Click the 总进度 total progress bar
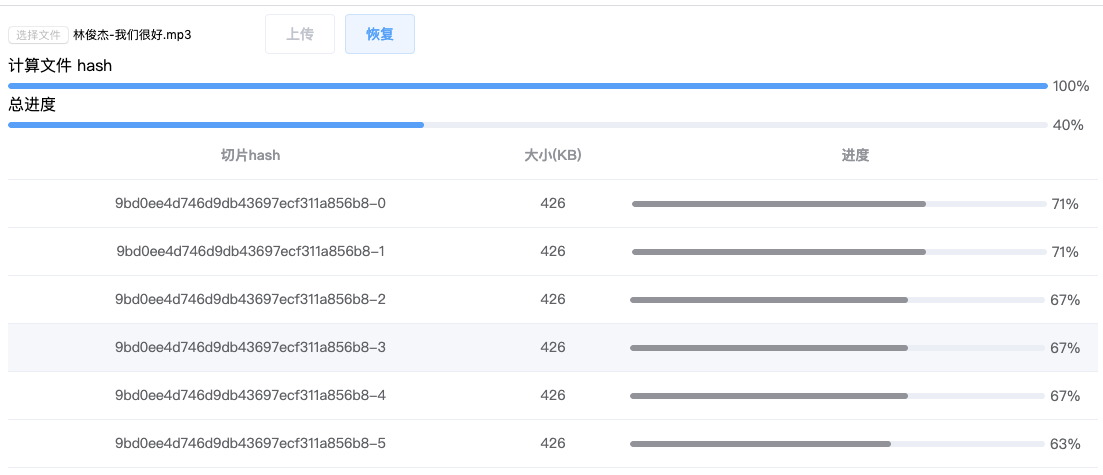Viewport: 1103px width, 475px height. pyautogui.click(x=527, y=125)
